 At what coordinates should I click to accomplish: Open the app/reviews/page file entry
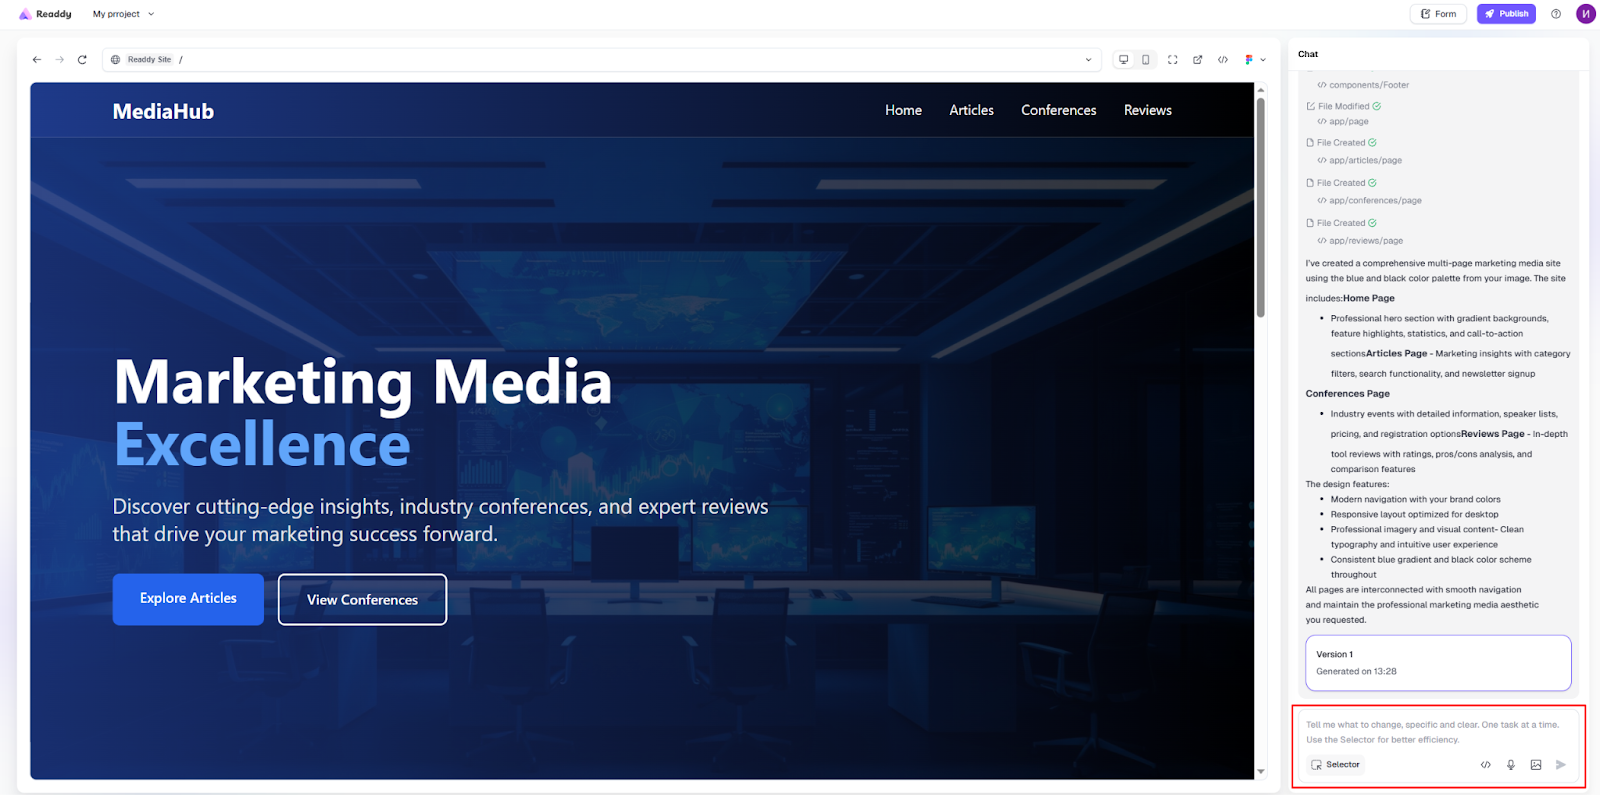pos(1360,241)
